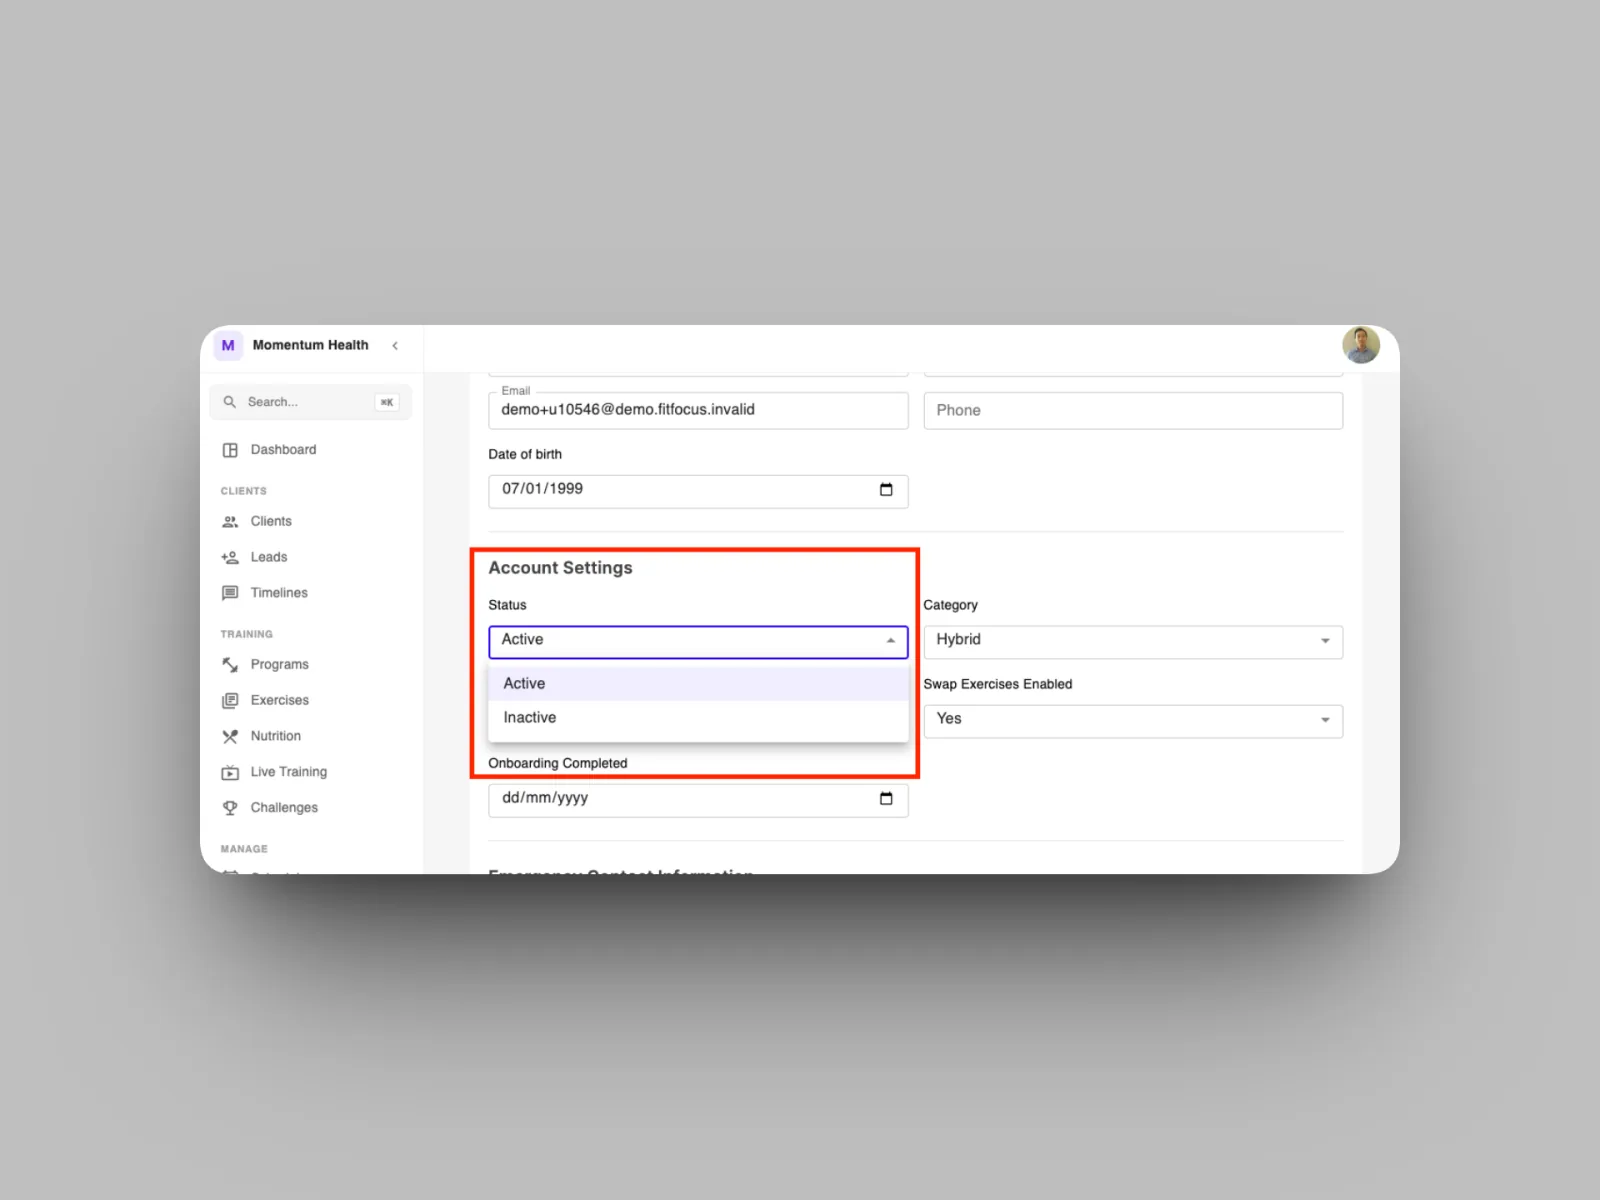Click the Programs icon
The height and width of the screenshot is (1200, 1600).
(230, 664)
